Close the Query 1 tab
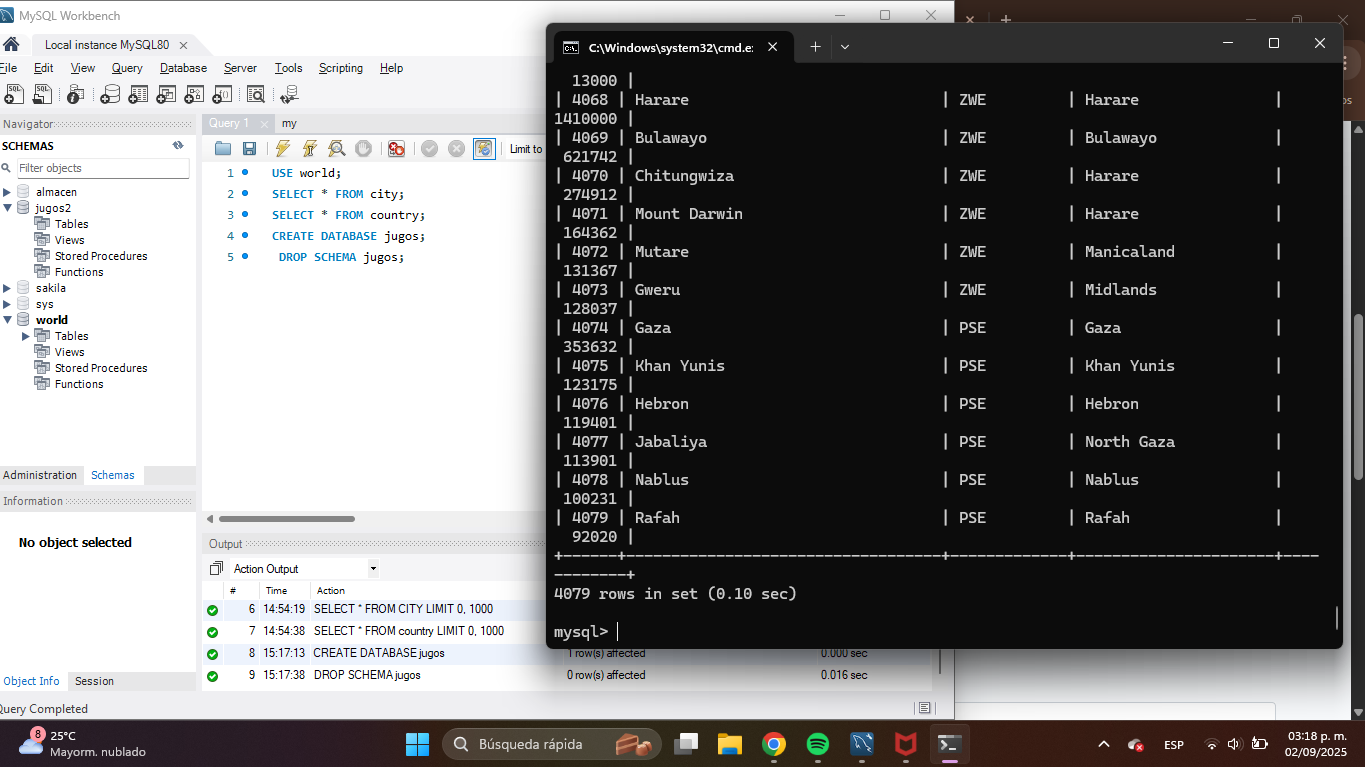Viewport: 1365px width, 767px height. [264, 124]
